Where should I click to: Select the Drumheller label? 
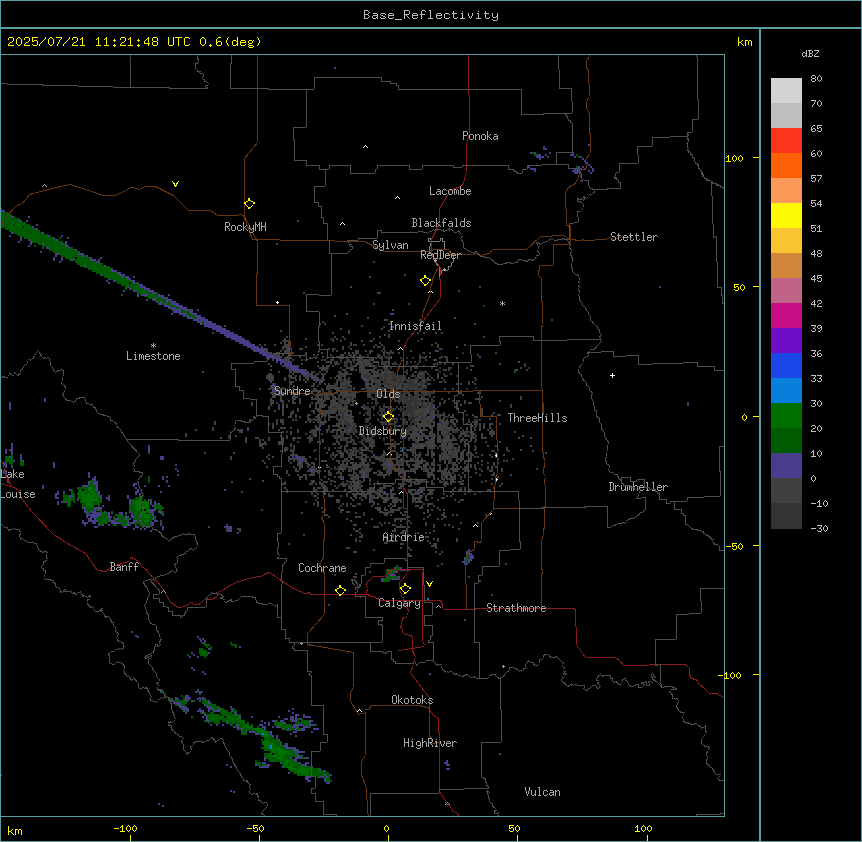(638, 487)
